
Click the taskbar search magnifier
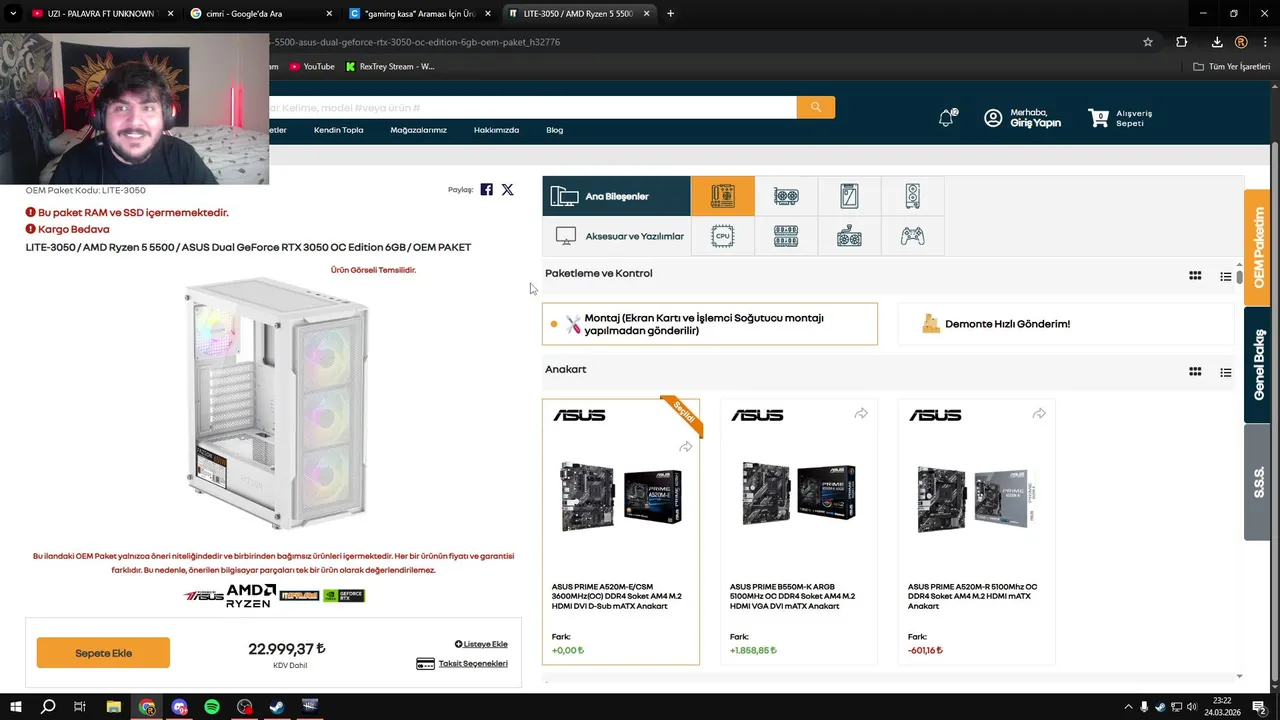point(47,707)
